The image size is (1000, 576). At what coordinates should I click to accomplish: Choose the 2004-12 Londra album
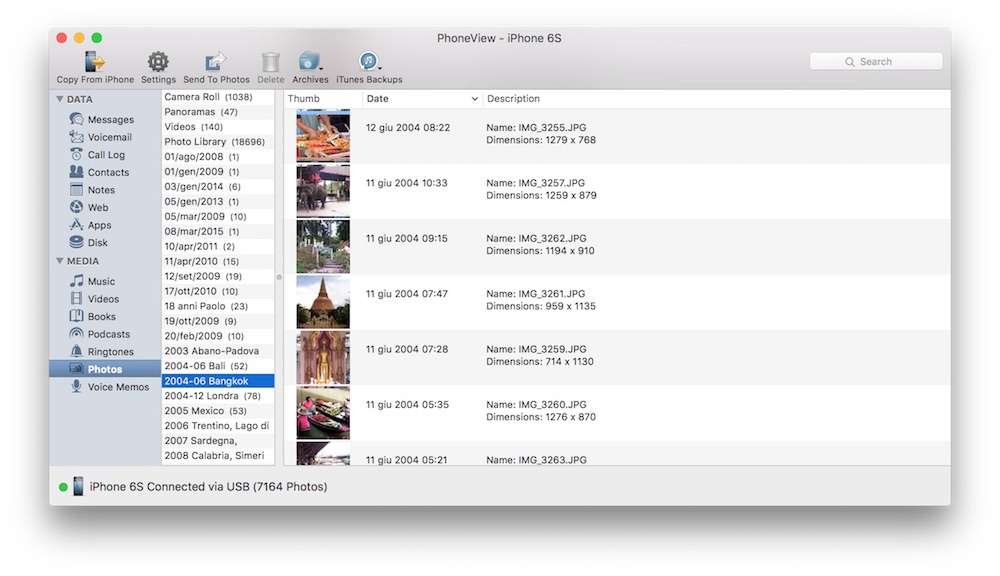212,396
